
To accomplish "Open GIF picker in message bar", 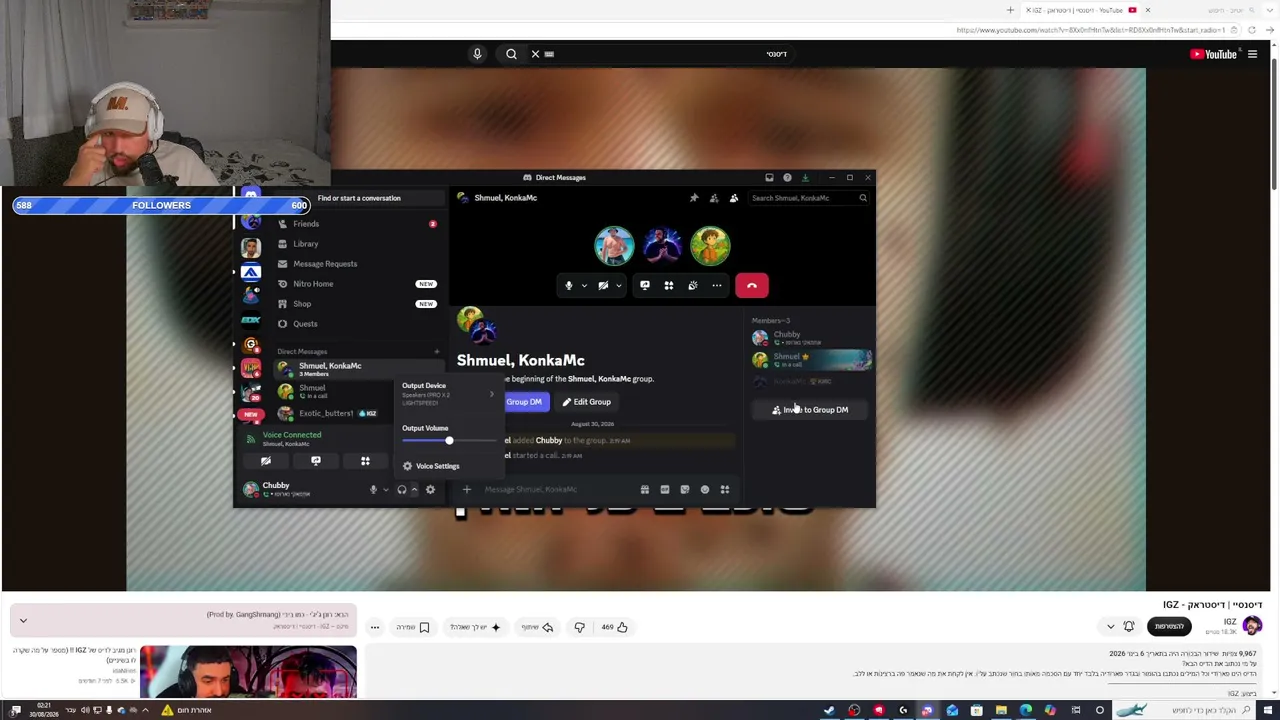I will pos(665,490).
